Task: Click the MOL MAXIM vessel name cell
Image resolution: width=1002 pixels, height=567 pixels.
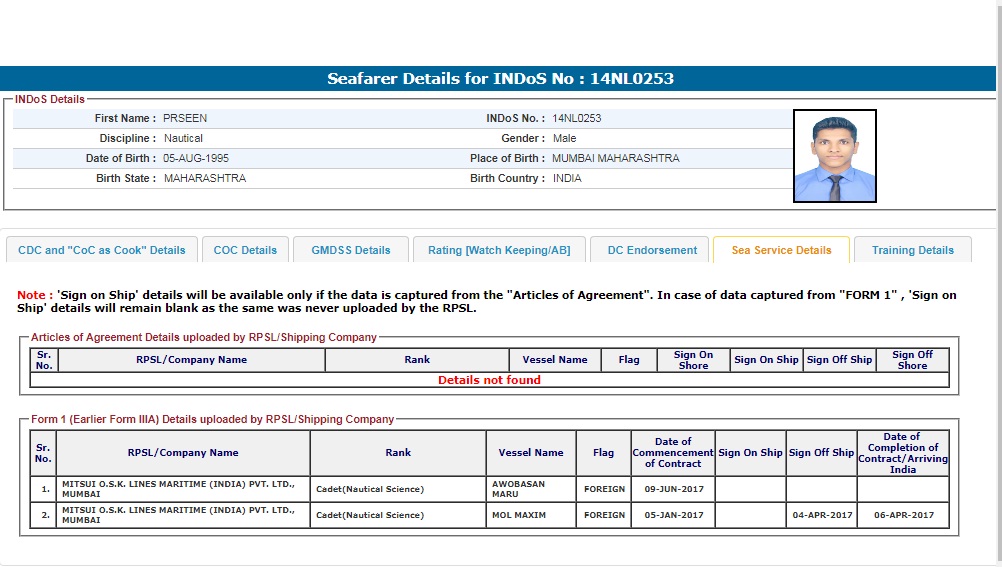Action: pyautogui.click(x=519, y=515)
